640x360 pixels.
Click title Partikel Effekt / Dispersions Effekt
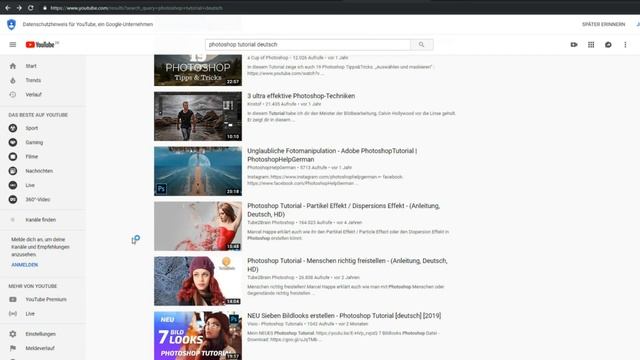[x=343, y=210]
